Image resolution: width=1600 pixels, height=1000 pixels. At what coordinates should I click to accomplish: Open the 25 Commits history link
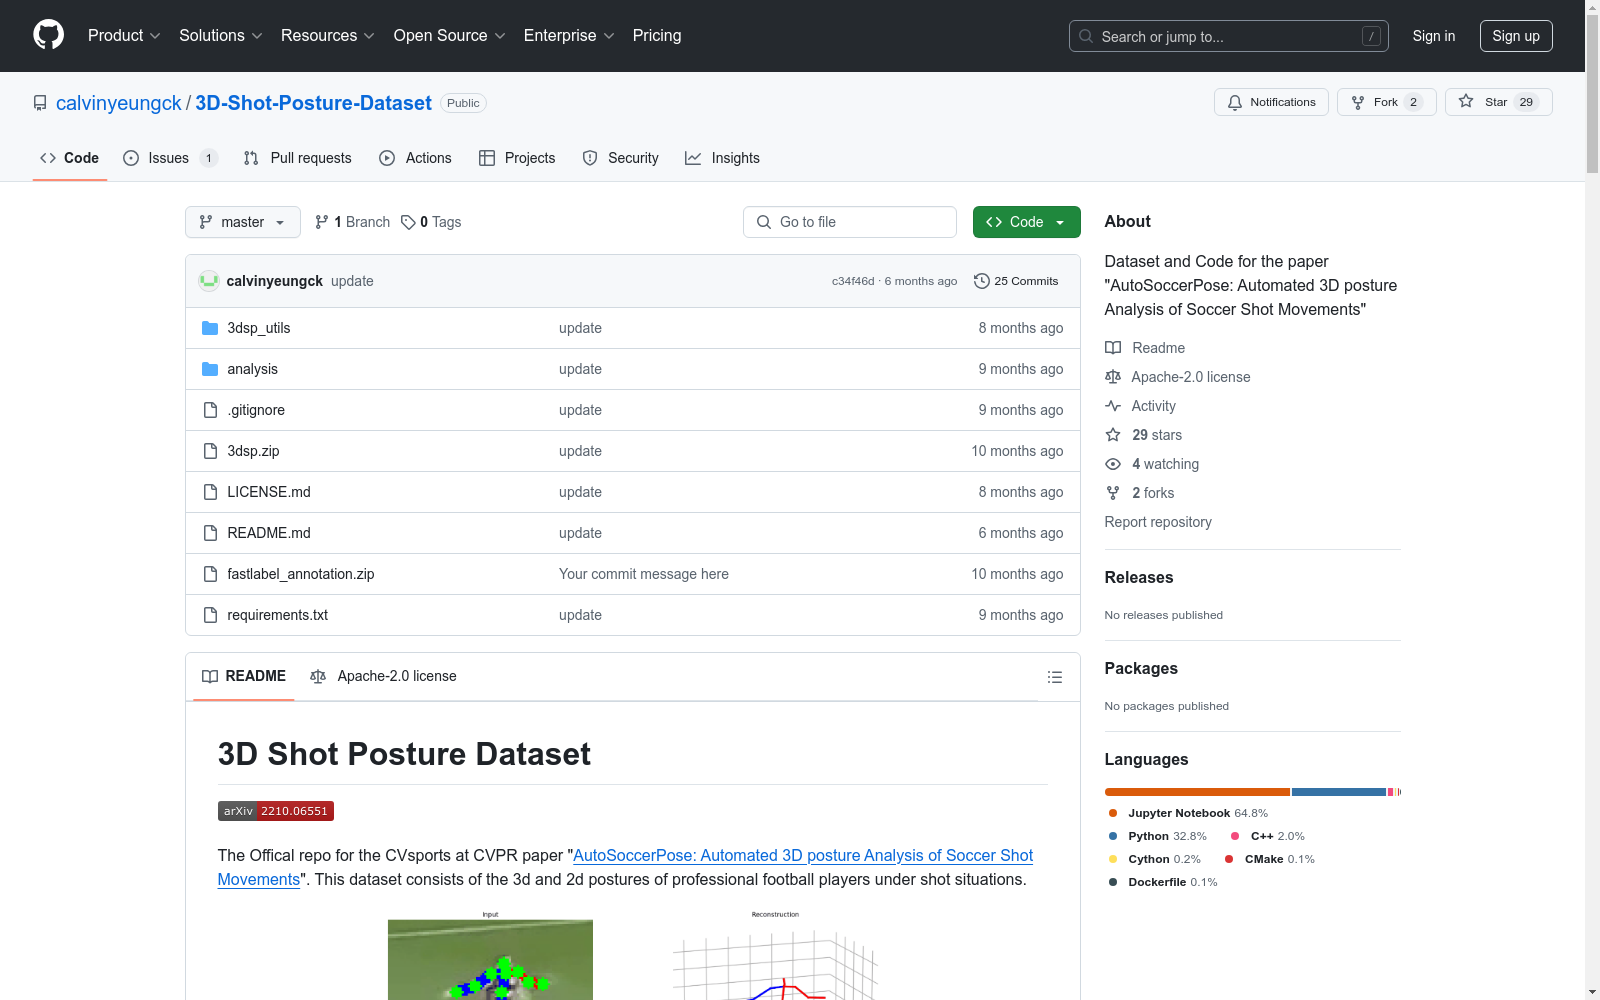point(1016,281)
